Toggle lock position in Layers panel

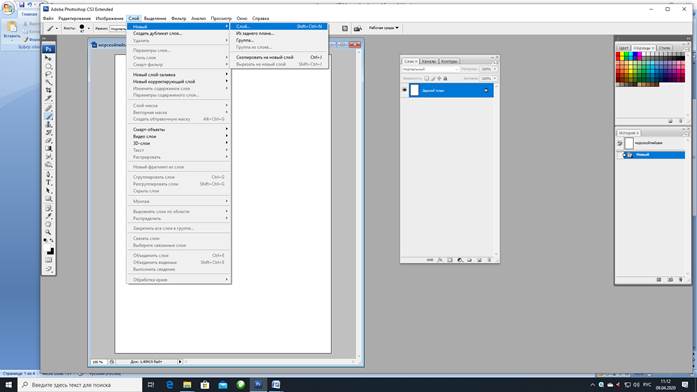point(439,78)
